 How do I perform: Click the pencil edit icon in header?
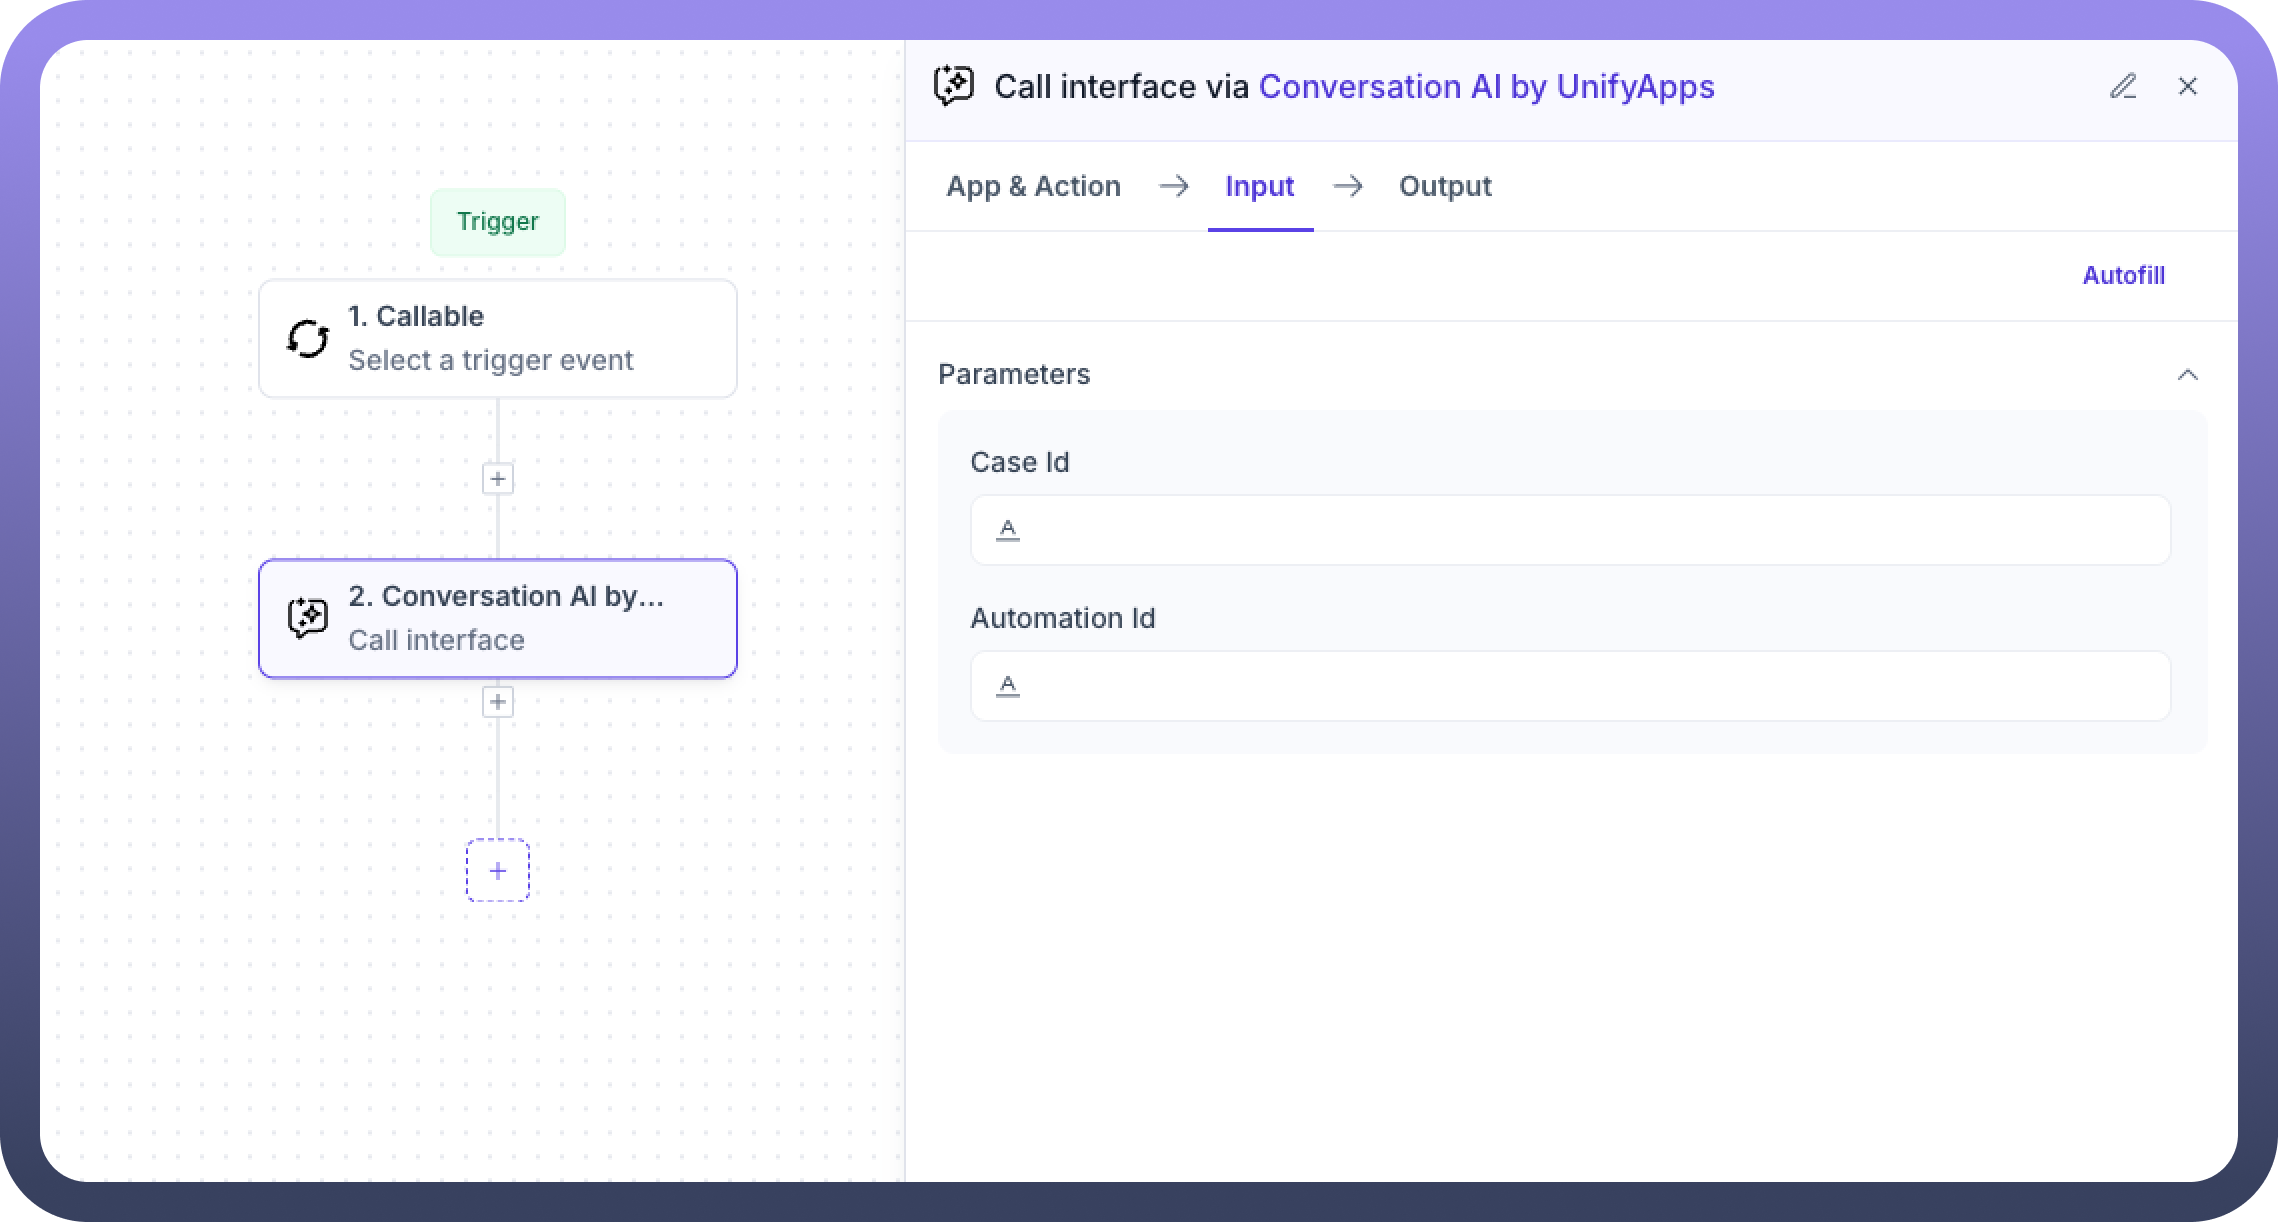coord(2122,87)
